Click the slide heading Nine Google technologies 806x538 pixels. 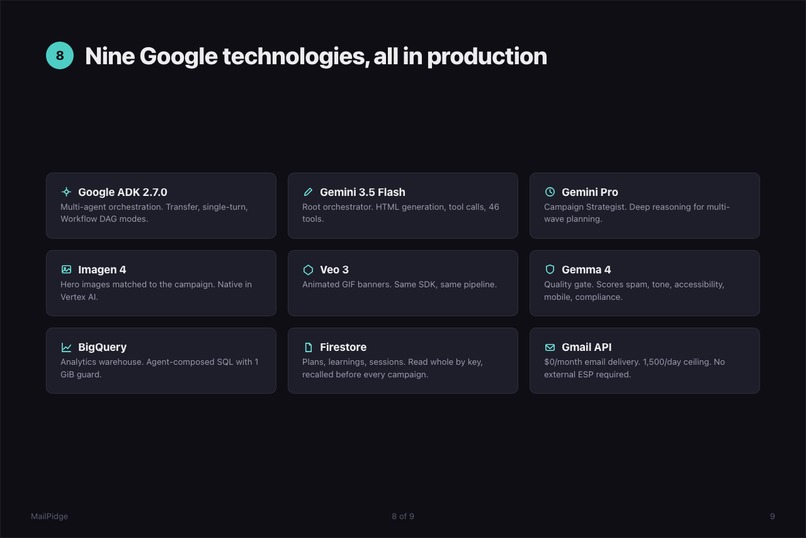[316, 56]
